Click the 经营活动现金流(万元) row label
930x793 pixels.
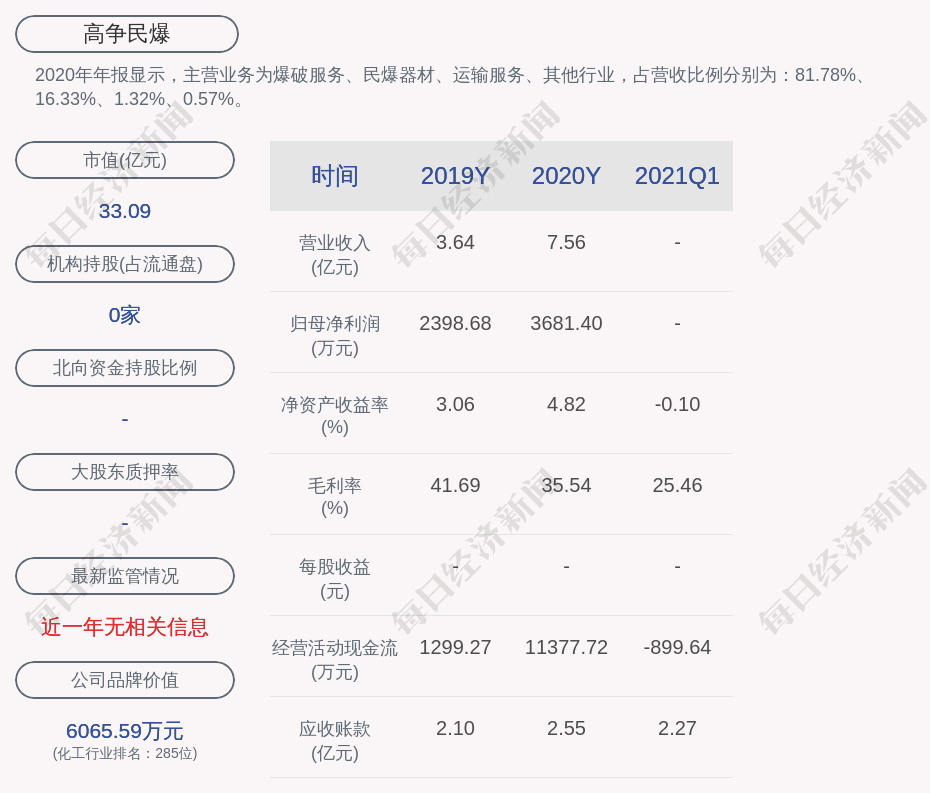pos(335,660)
